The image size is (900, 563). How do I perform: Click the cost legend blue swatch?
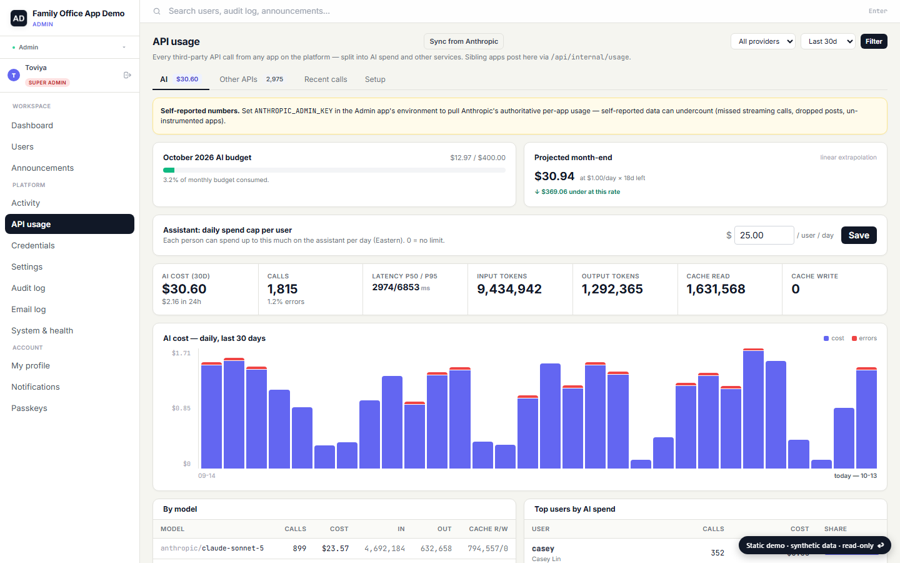(826, 339)
